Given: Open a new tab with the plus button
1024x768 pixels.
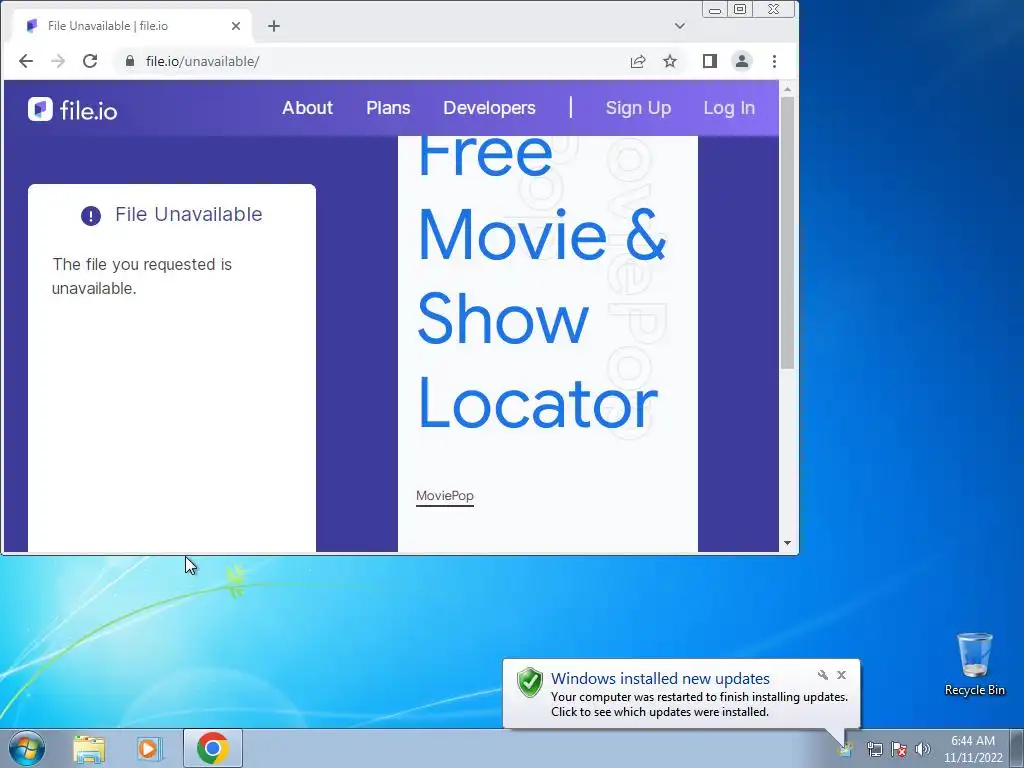Looking at the screenshot, I should pos(274,26).
